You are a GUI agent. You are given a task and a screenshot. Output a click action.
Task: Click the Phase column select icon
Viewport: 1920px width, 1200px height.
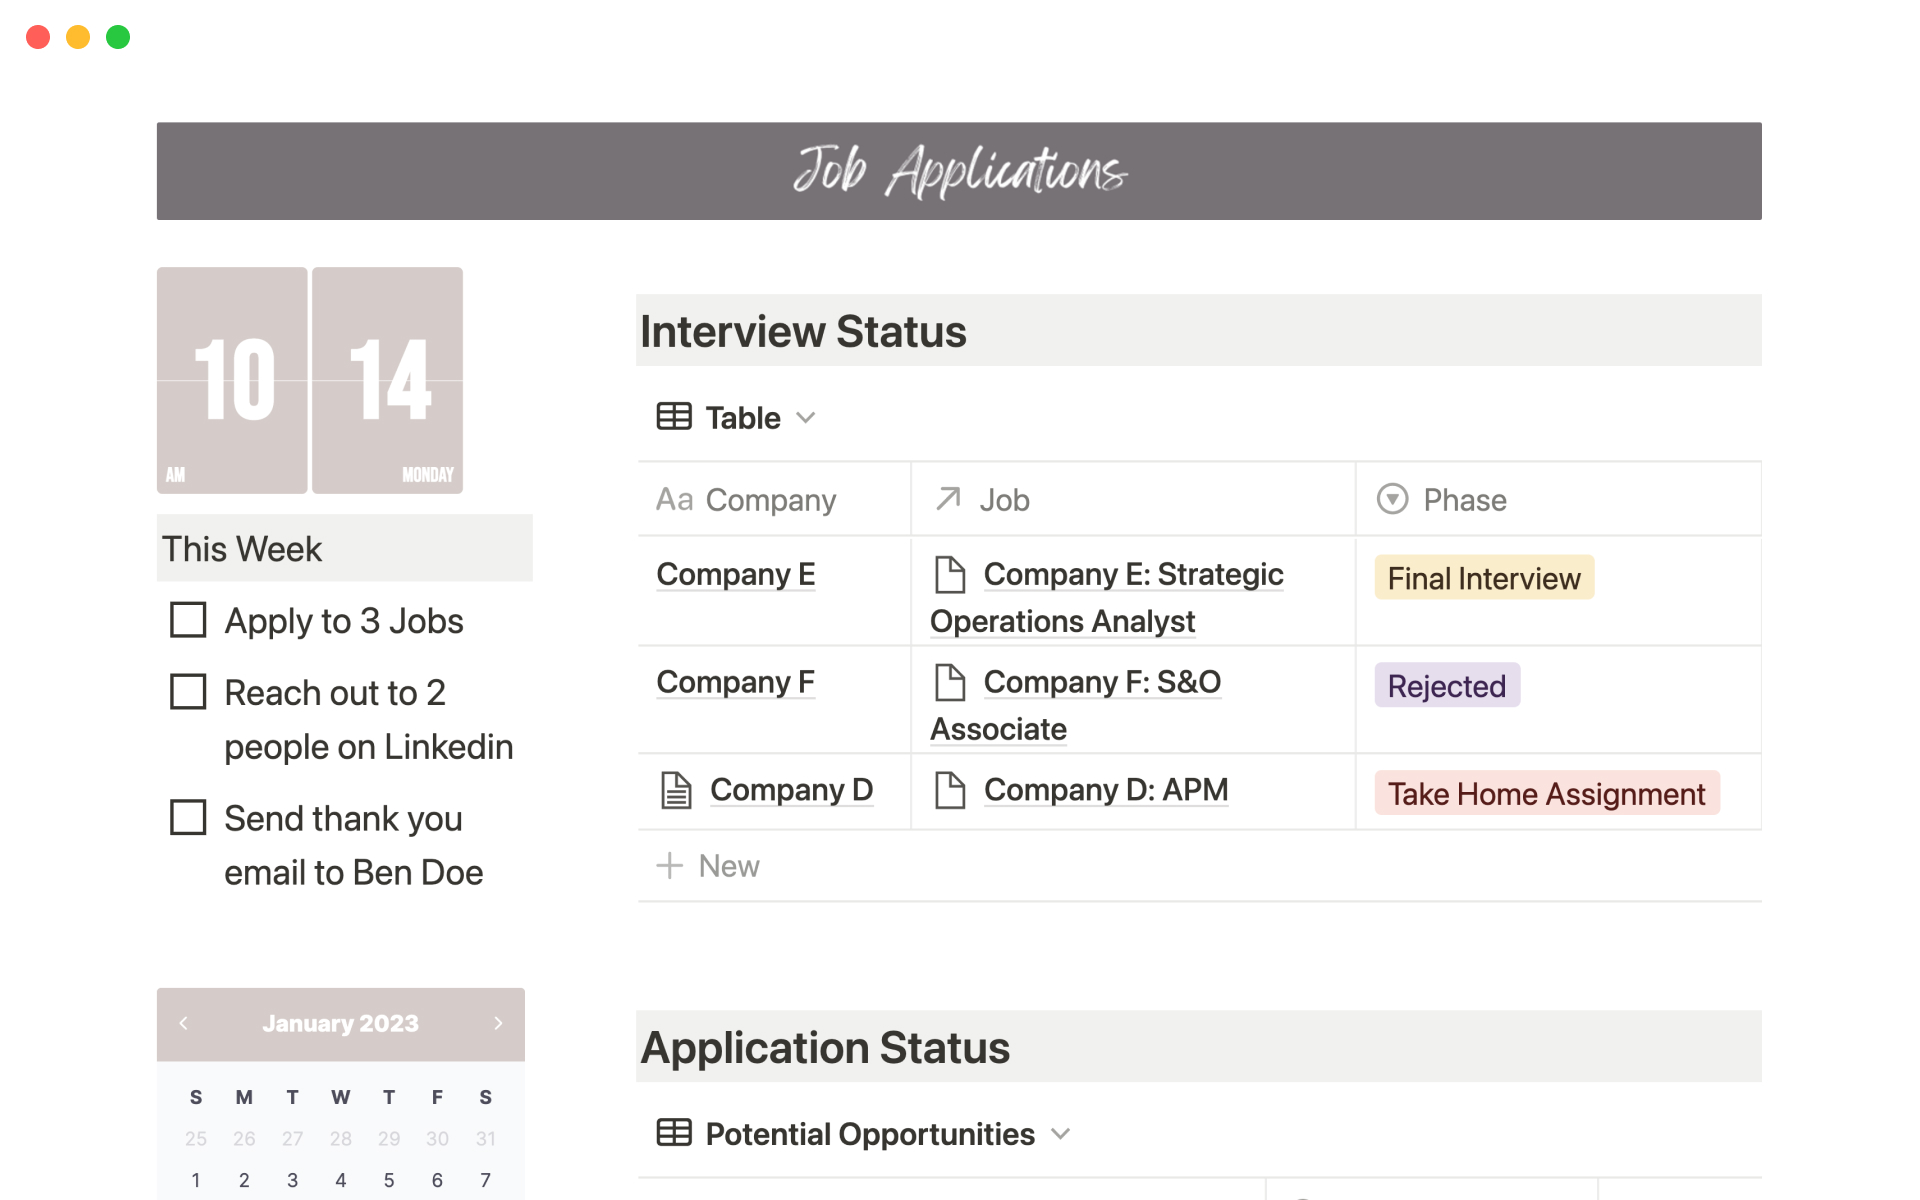(1392, 499)
